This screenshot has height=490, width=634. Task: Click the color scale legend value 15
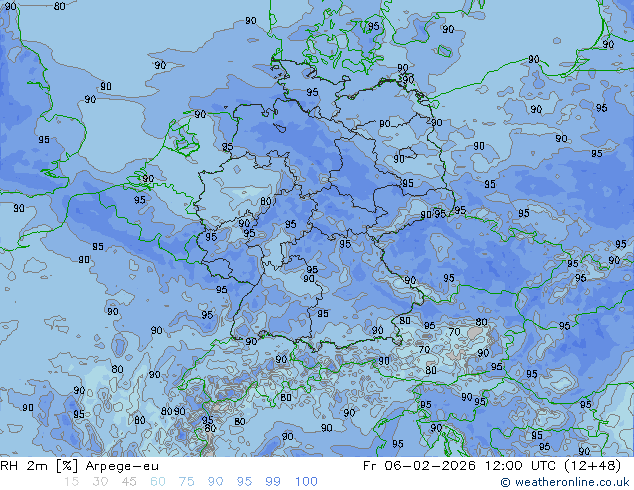[x=72, y=482]
